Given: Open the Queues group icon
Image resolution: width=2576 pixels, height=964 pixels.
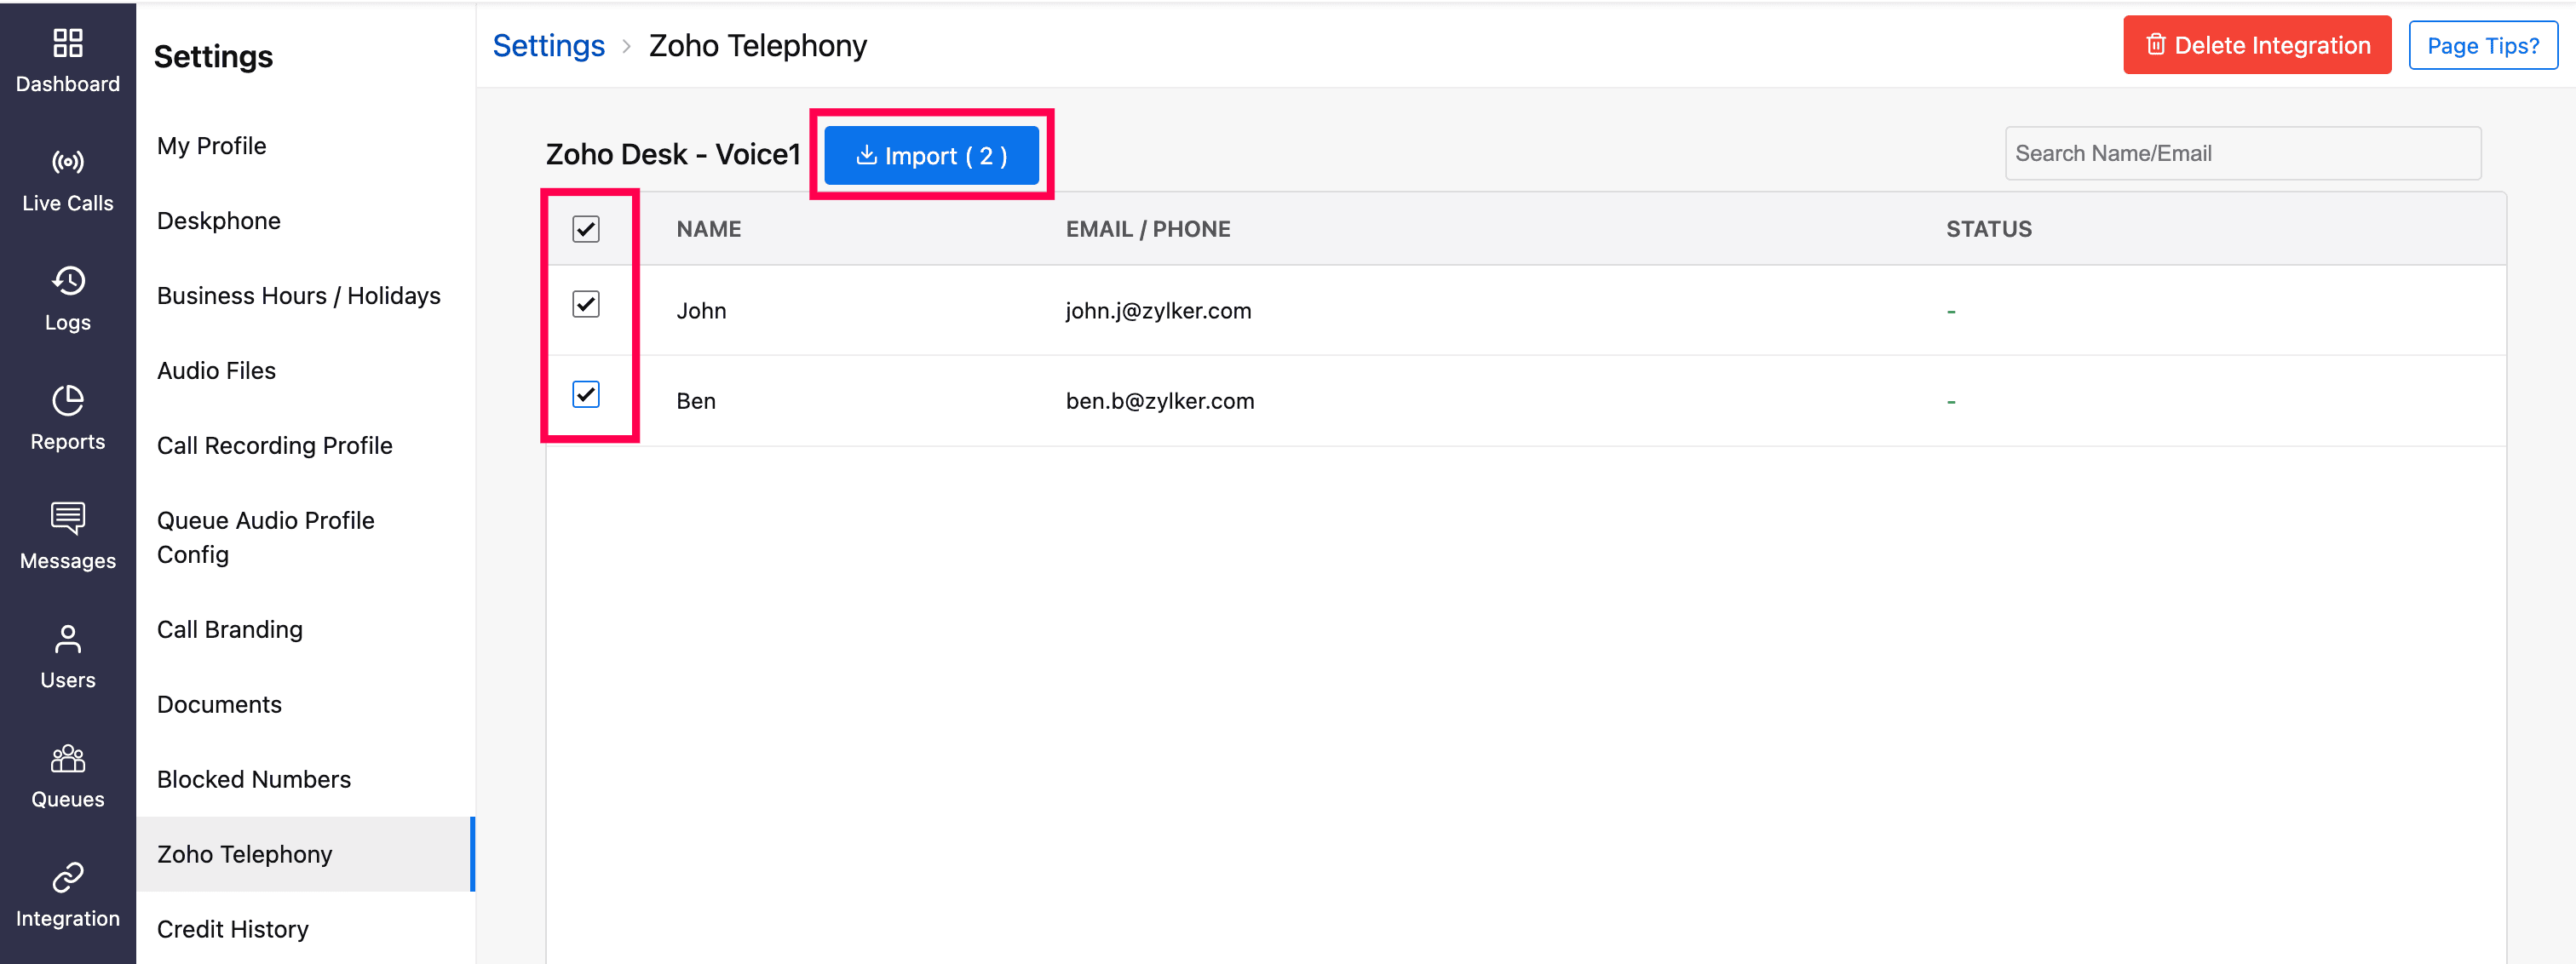Looking at the screenshot, I should point(67,758).
